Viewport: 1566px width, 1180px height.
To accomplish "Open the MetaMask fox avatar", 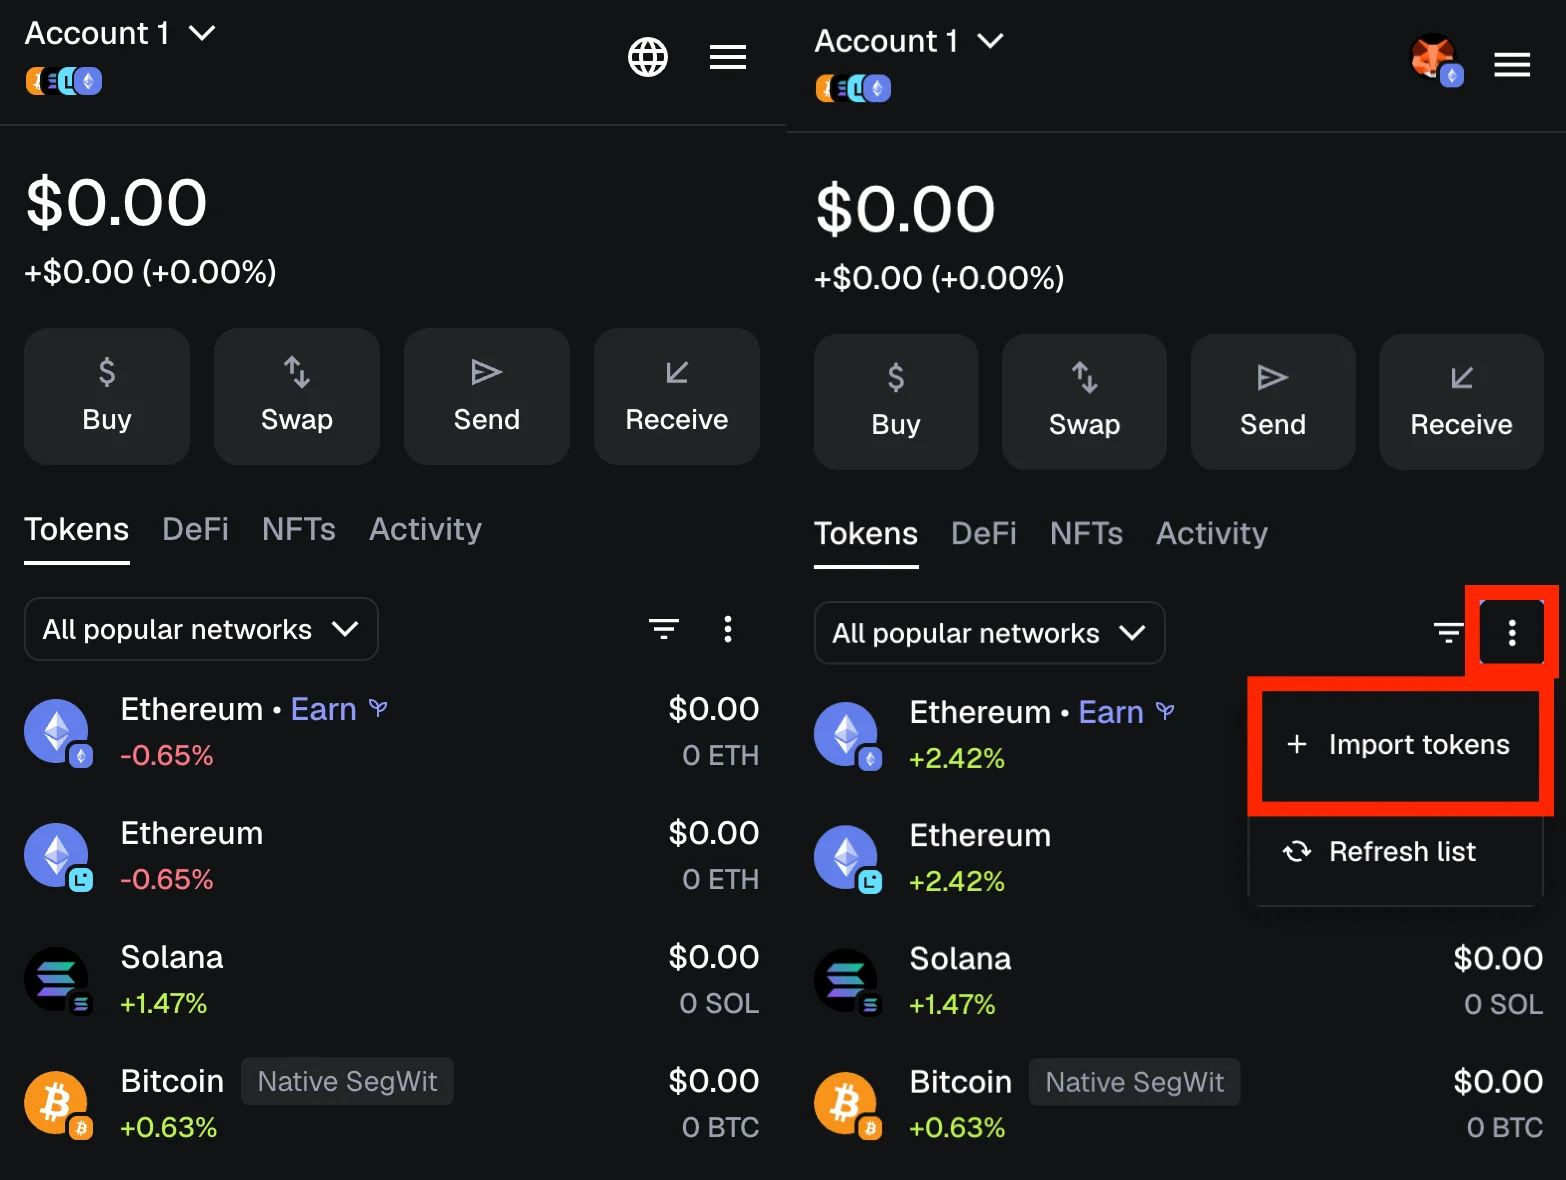I will click(x=1435, y=57).
